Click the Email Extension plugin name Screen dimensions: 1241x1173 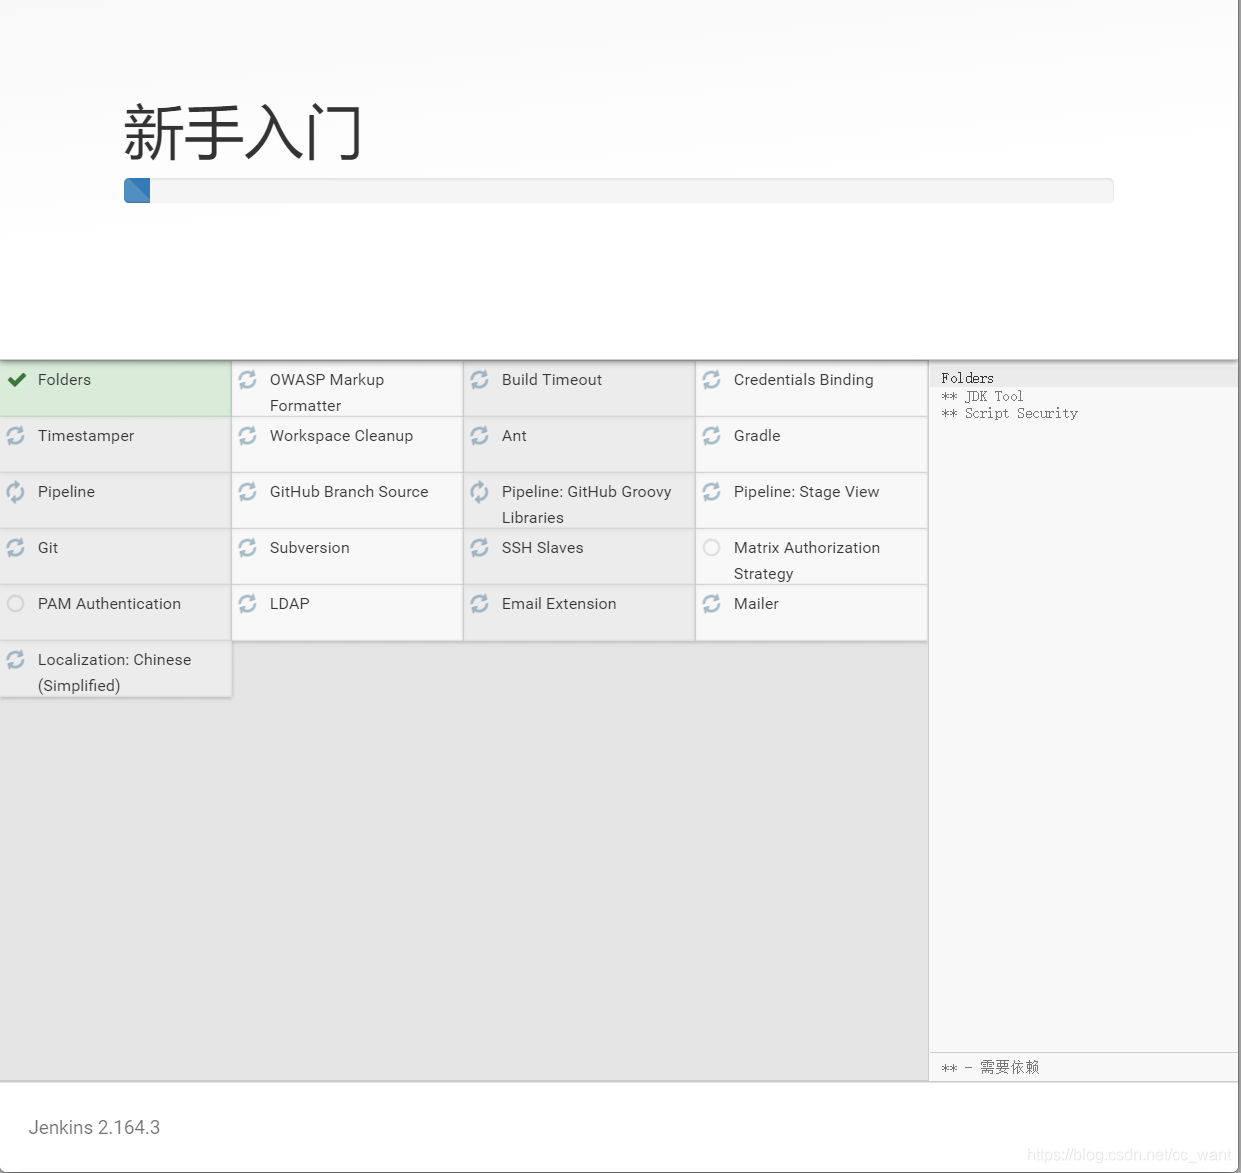tap(559, 604)
